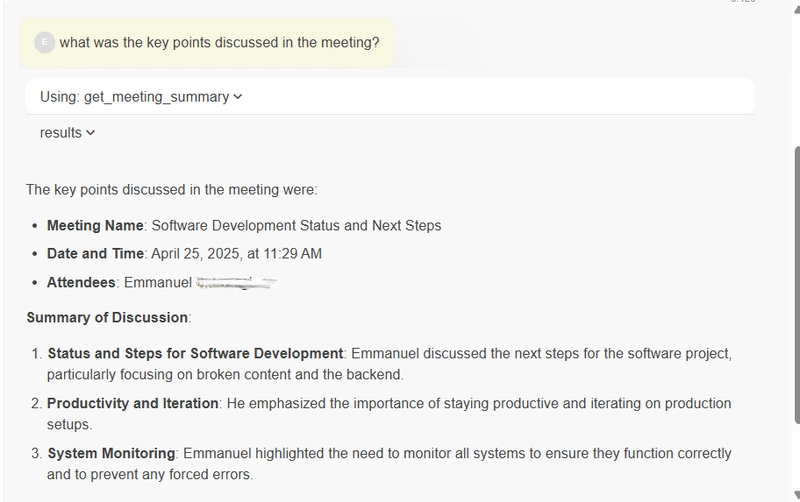Image resolution: width=800 pixels, height=502 pixels.
Task: Click the bold "Date and Time" label
Action: point(95,254)
